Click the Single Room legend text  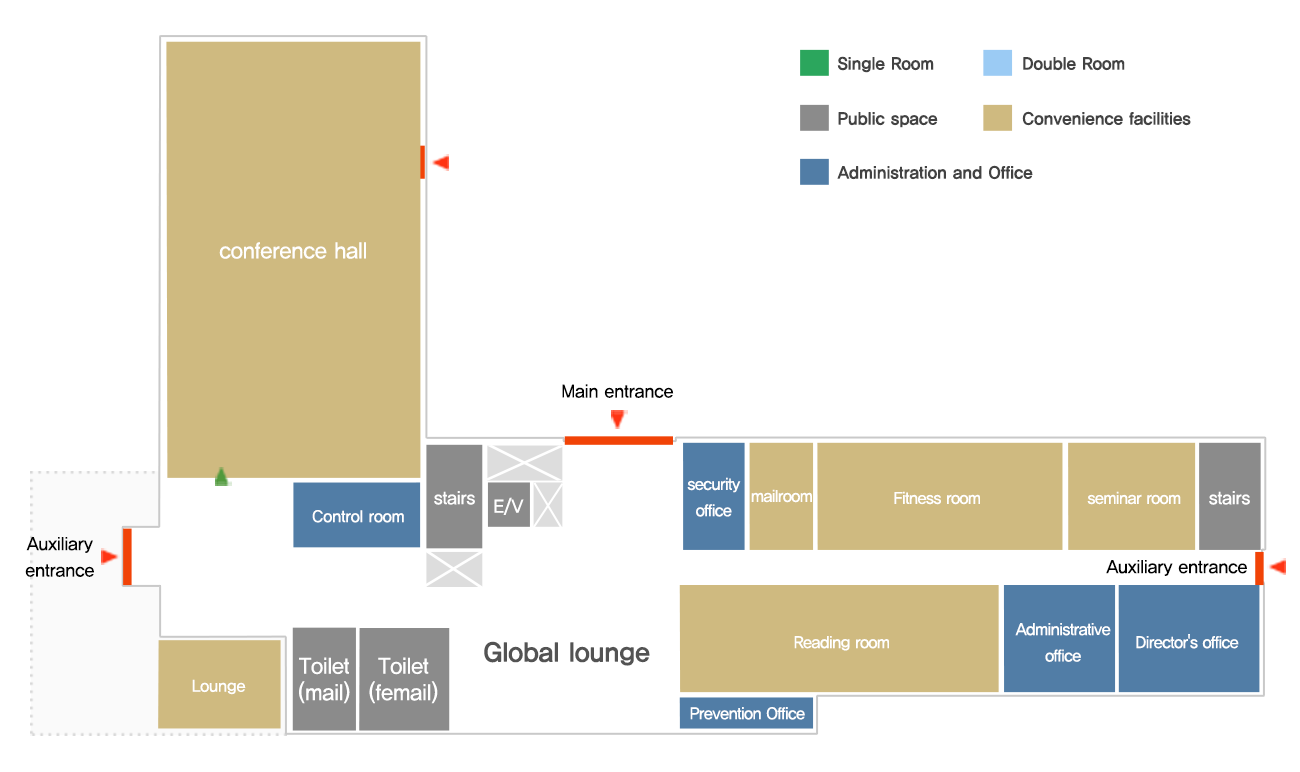click(x=886, y=64)
